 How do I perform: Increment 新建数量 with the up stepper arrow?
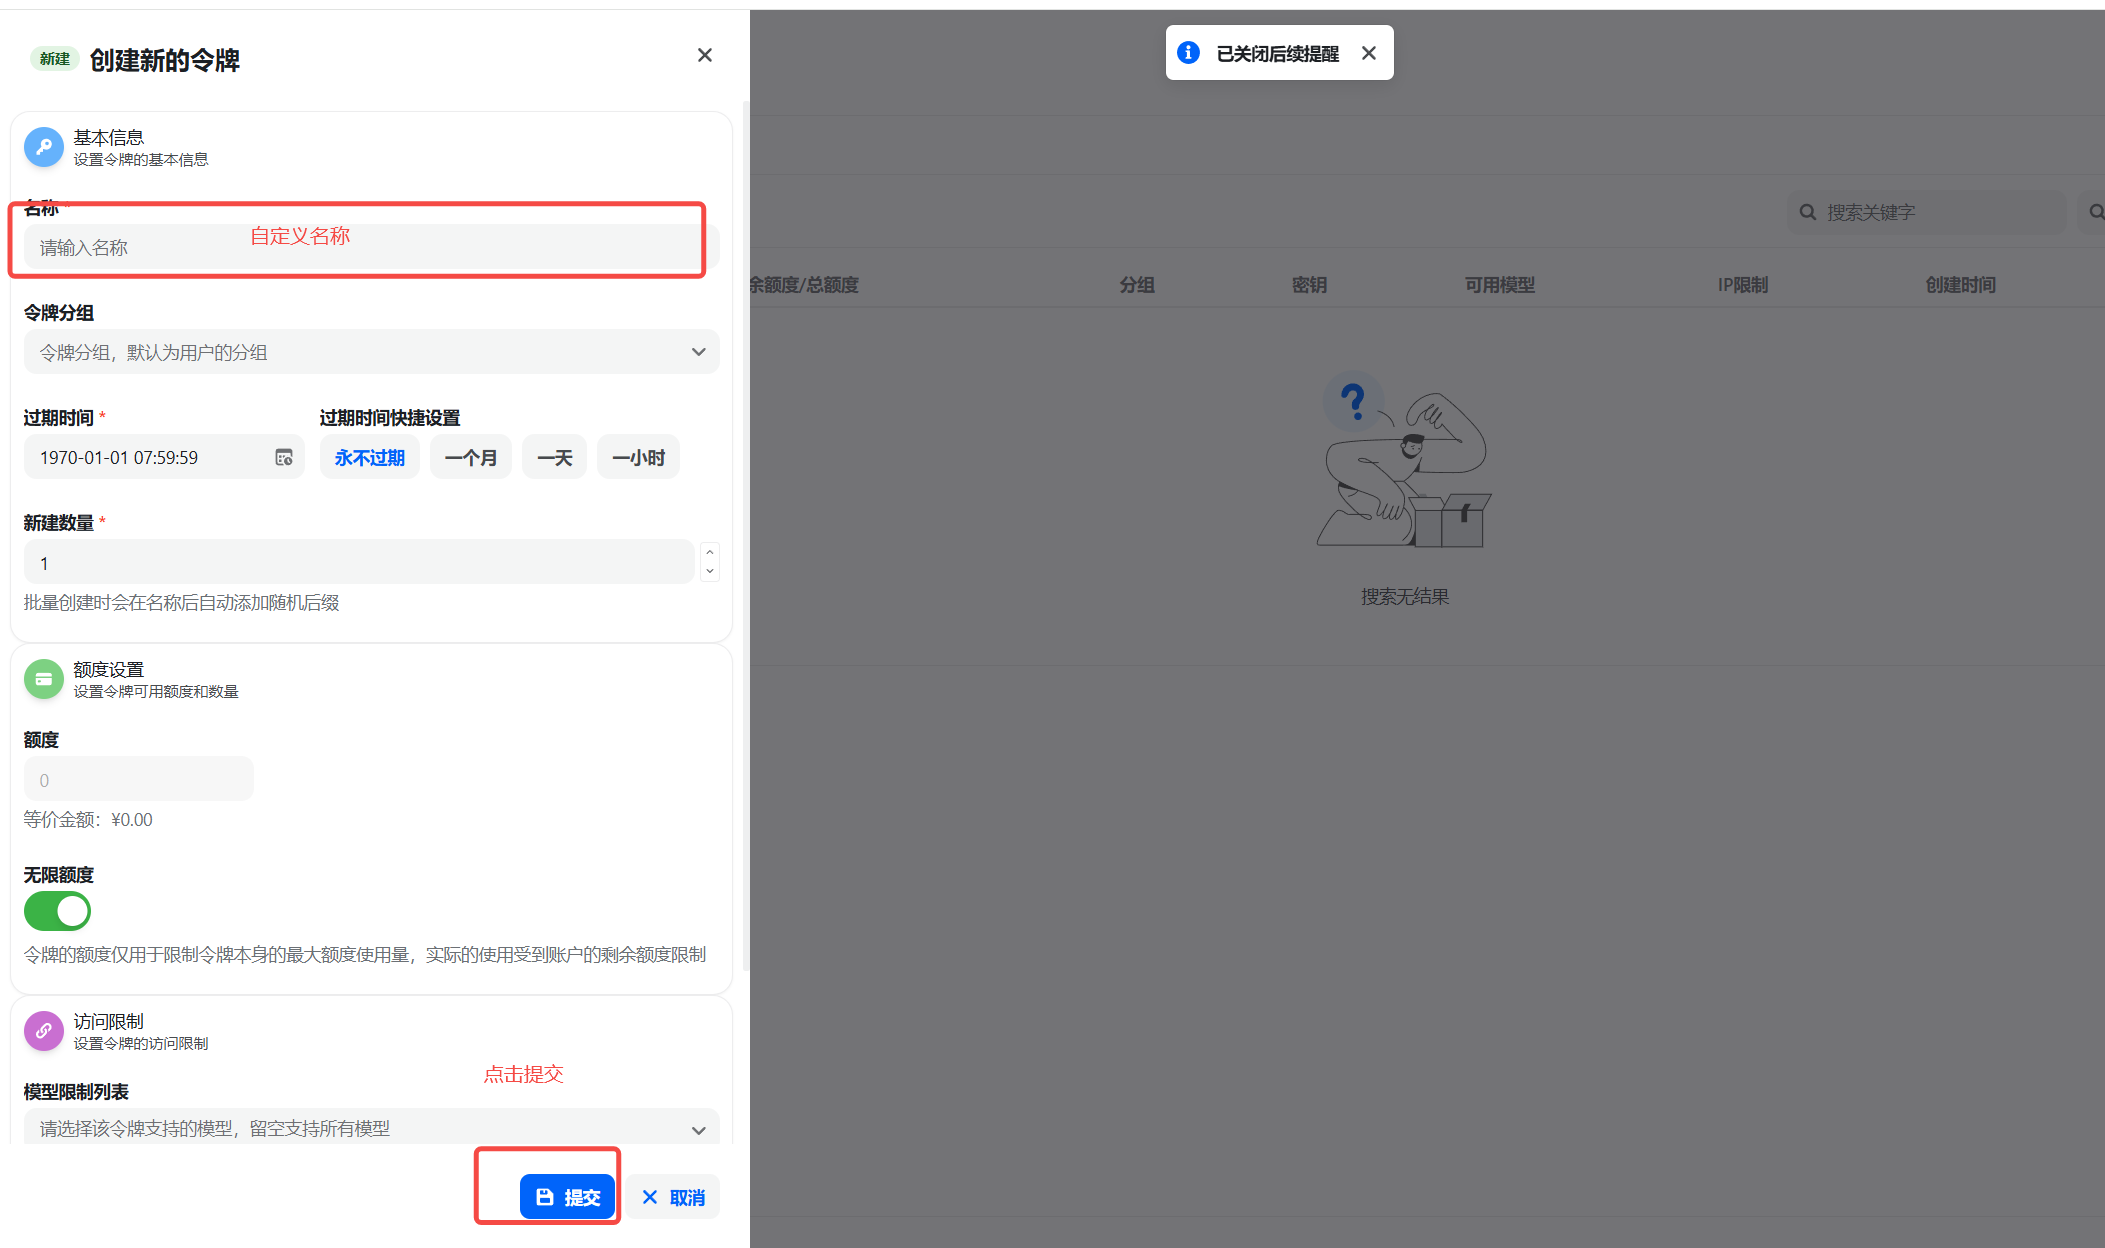click(709, 551)
